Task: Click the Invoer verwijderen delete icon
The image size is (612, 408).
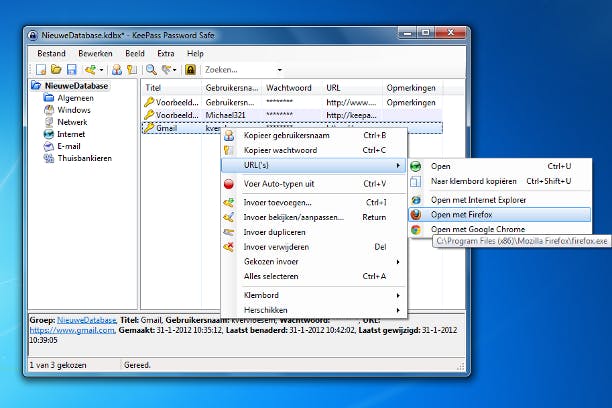Action: 229,247
